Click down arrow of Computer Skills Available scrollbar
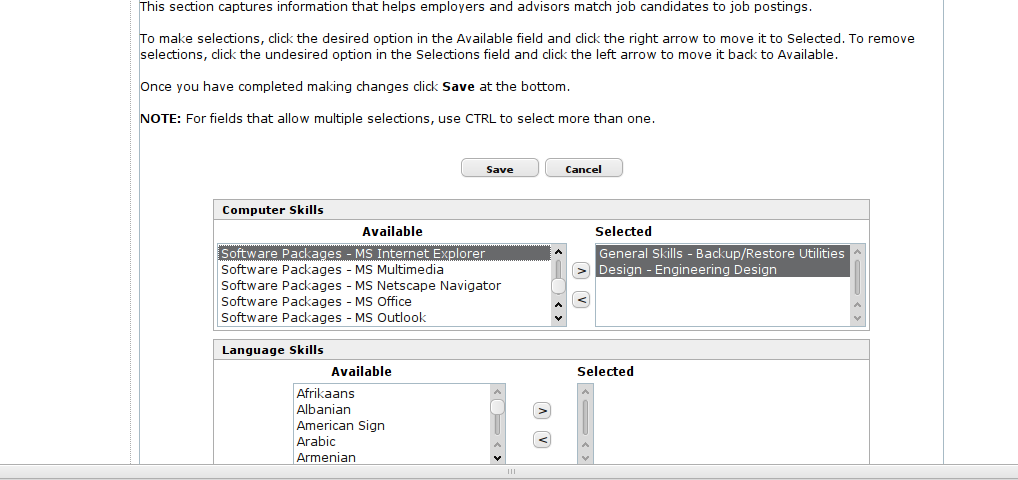This screenshot has height=480, width=1018. [558, 318]
